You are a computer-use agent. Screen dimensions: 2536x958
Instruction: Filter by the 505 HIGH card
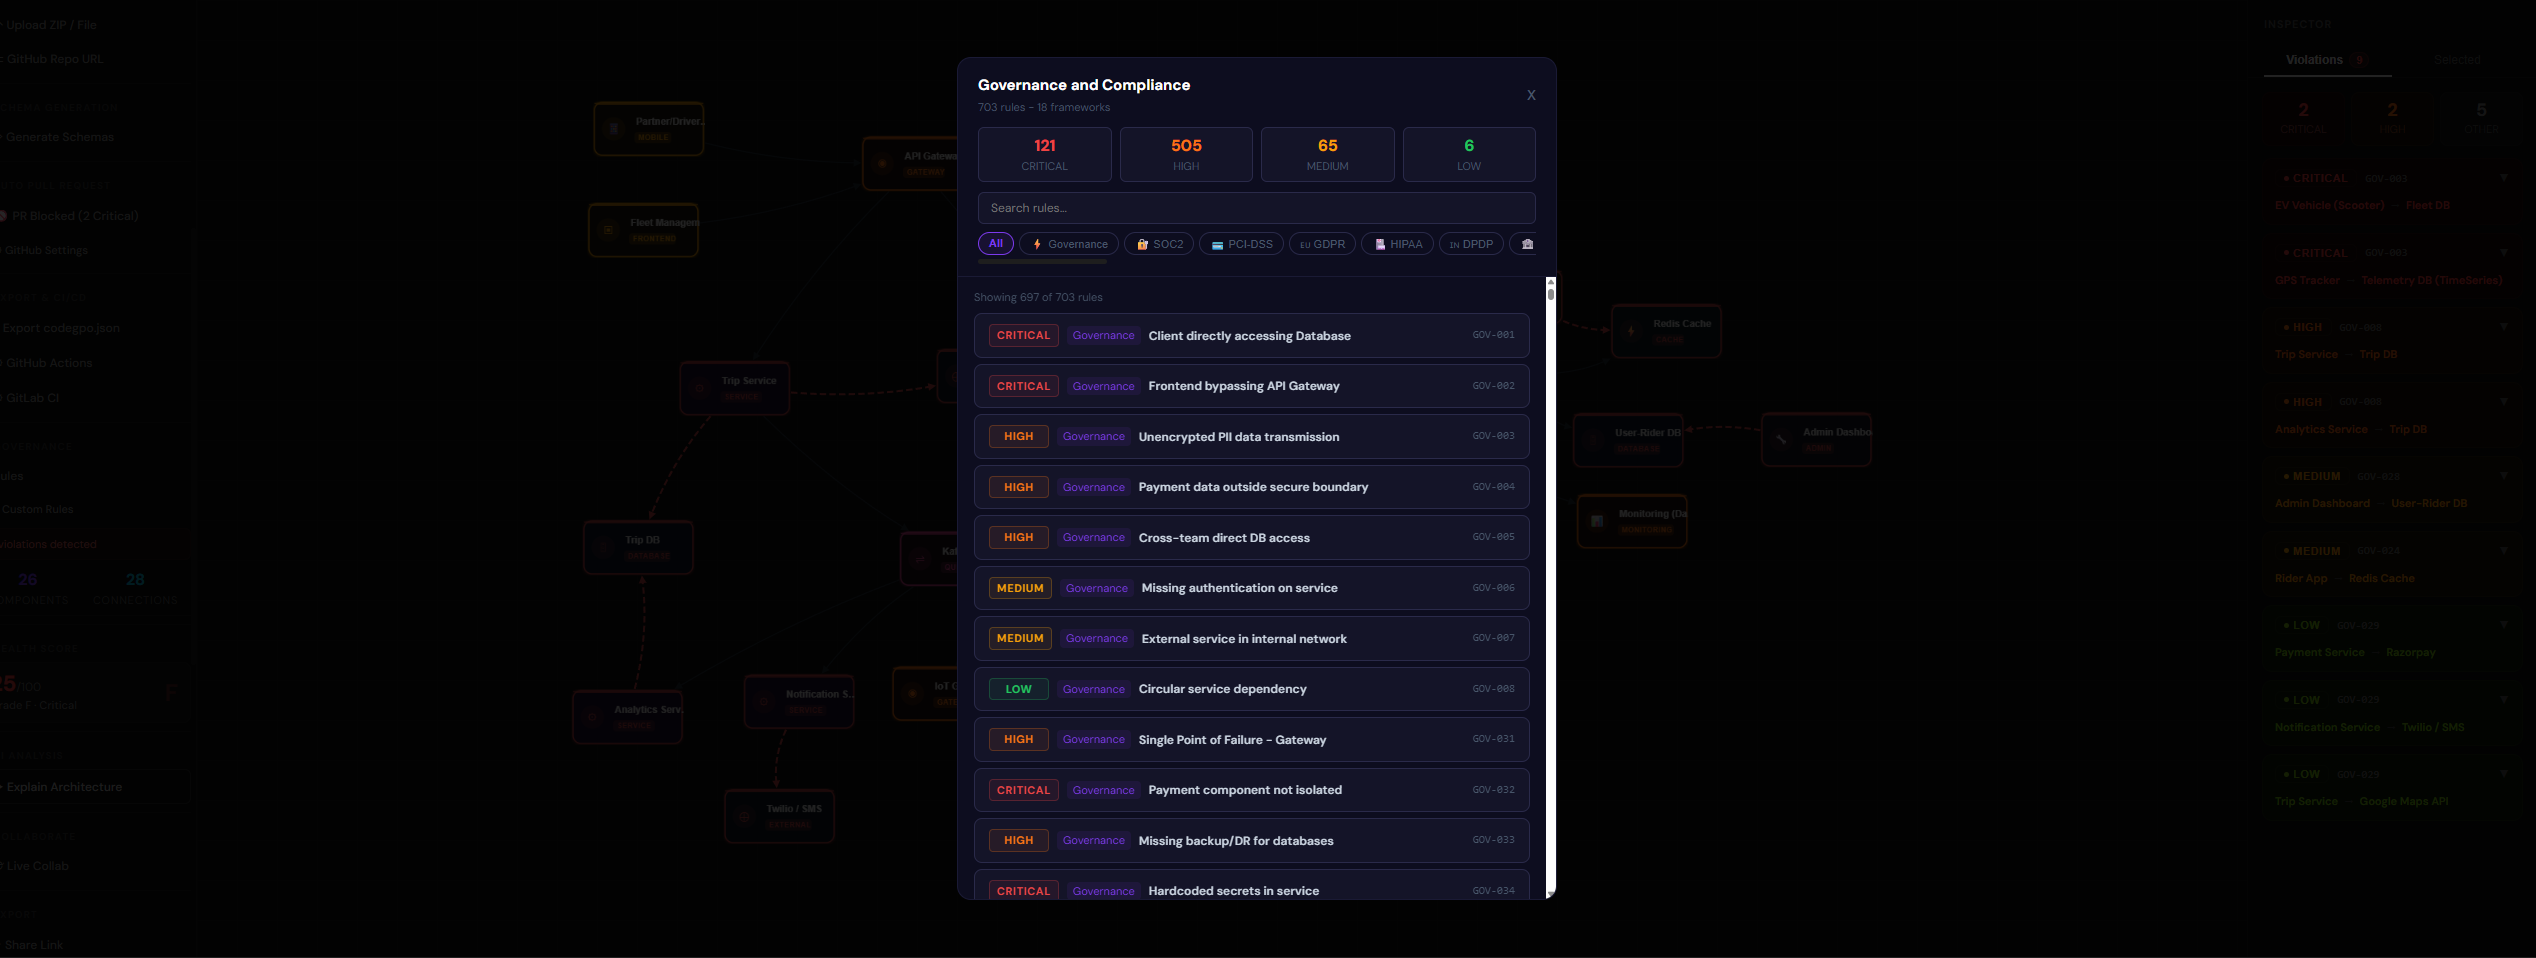click(x=1186, y=154)
